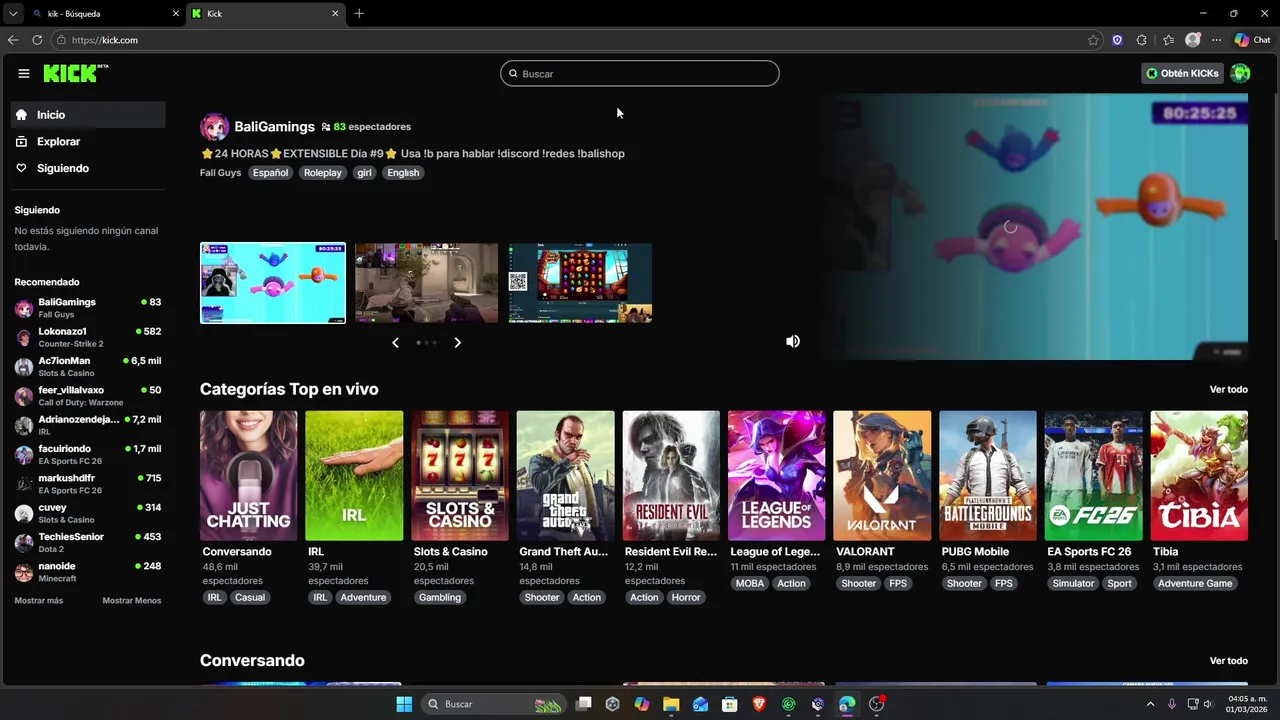Open Task View in taskbar

point(584,704)
